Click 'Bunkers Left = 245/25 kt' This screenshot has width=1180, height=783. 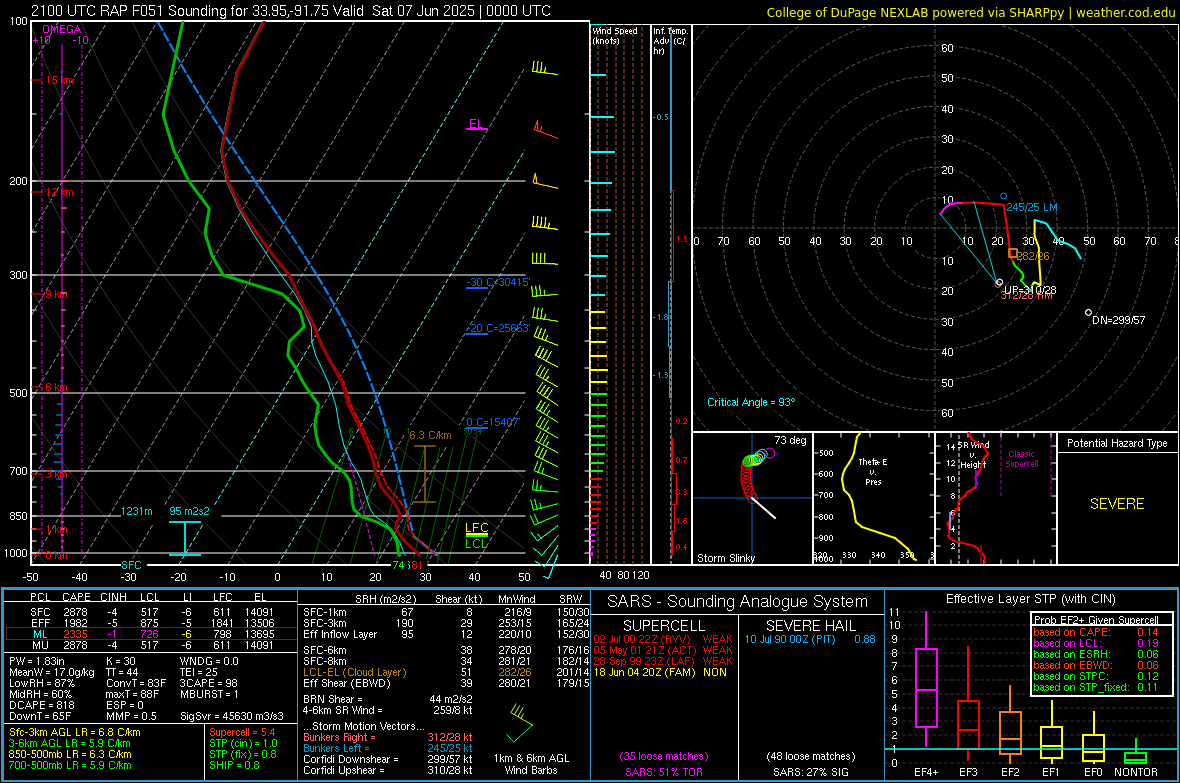[x=388, y=748]
